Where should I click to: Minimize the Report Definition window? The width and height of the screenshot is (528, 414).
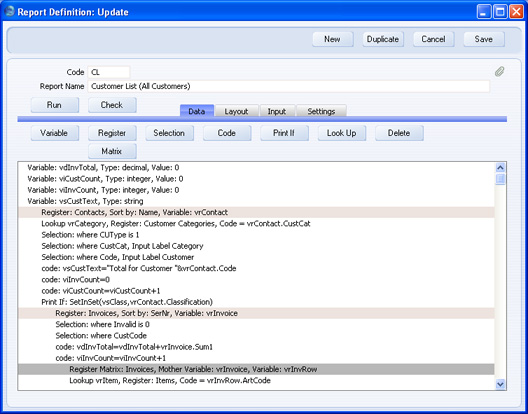(x=484, y=12)
